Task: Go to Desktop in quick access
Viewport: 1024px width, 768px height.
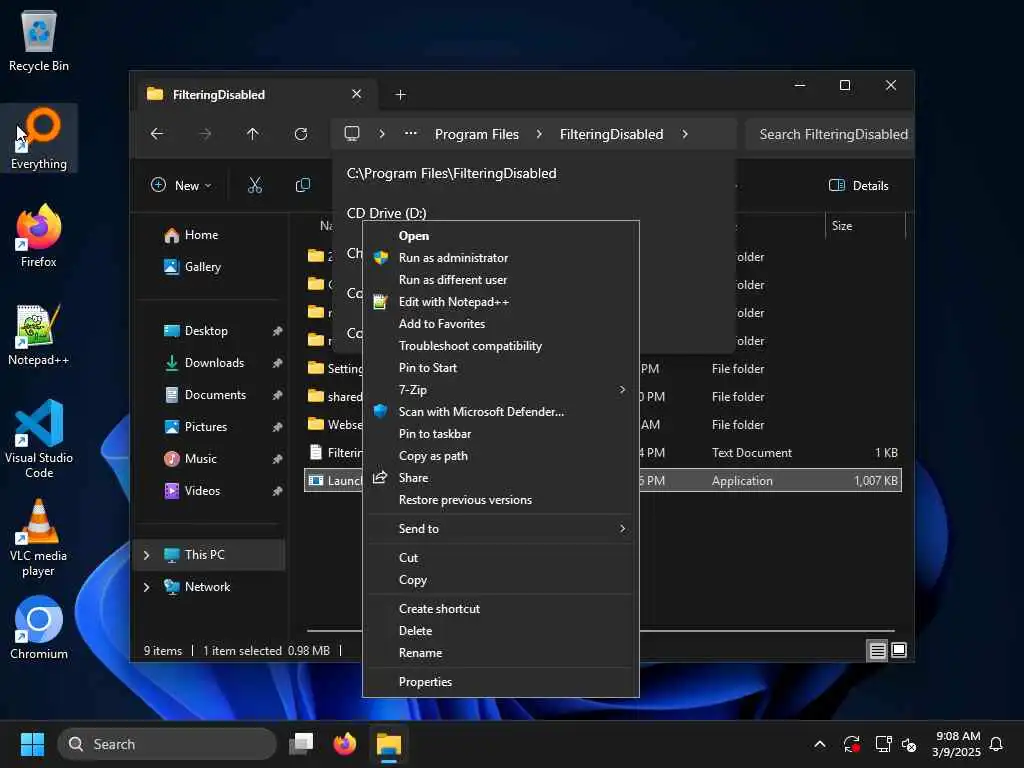Action: [x=196, y=331]
